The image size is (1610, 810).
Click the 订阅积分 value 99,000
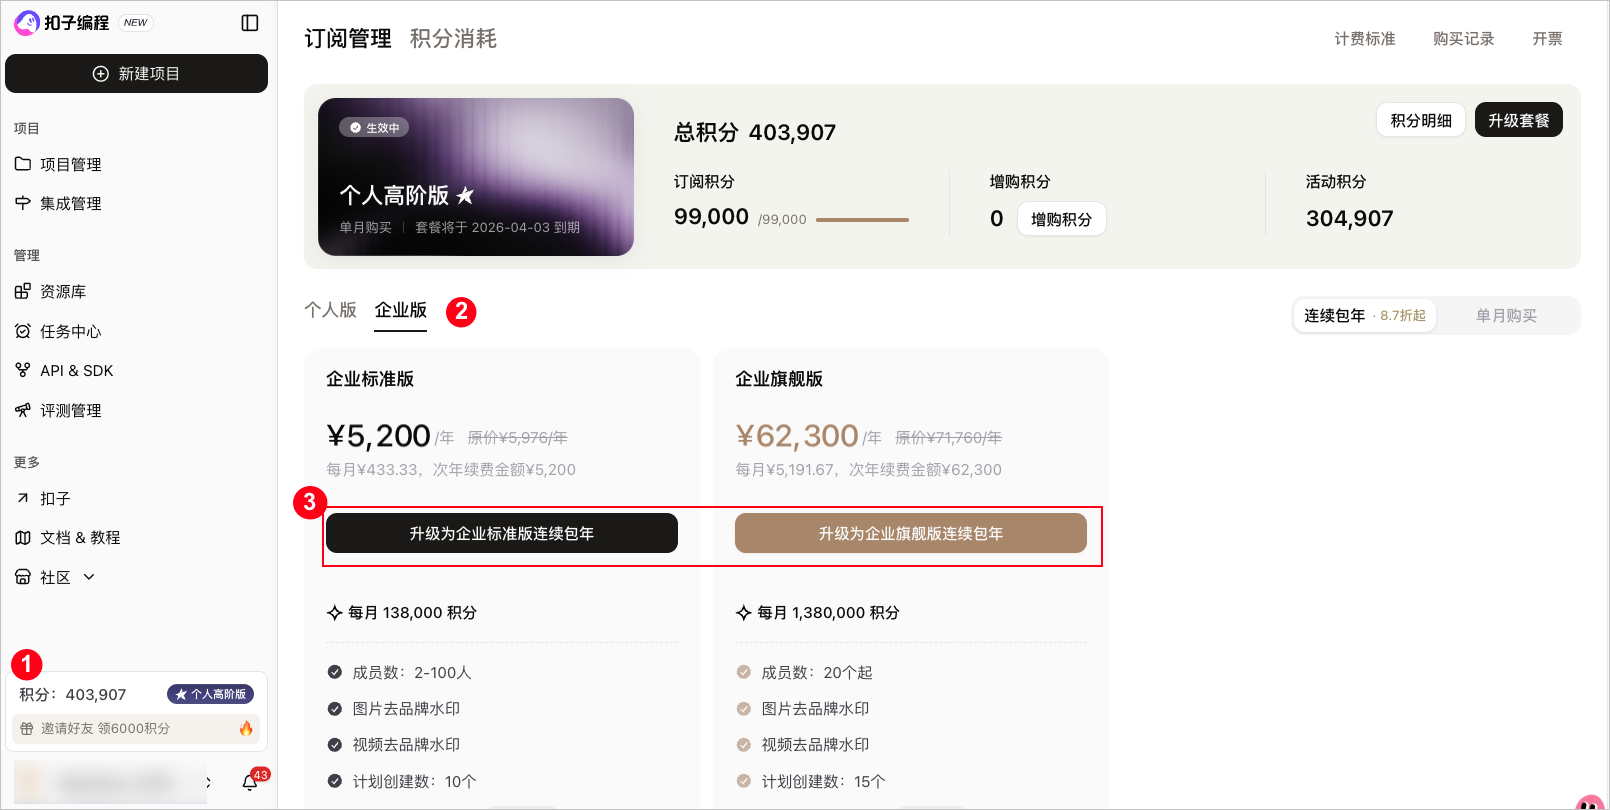click(x=711, y=217)
